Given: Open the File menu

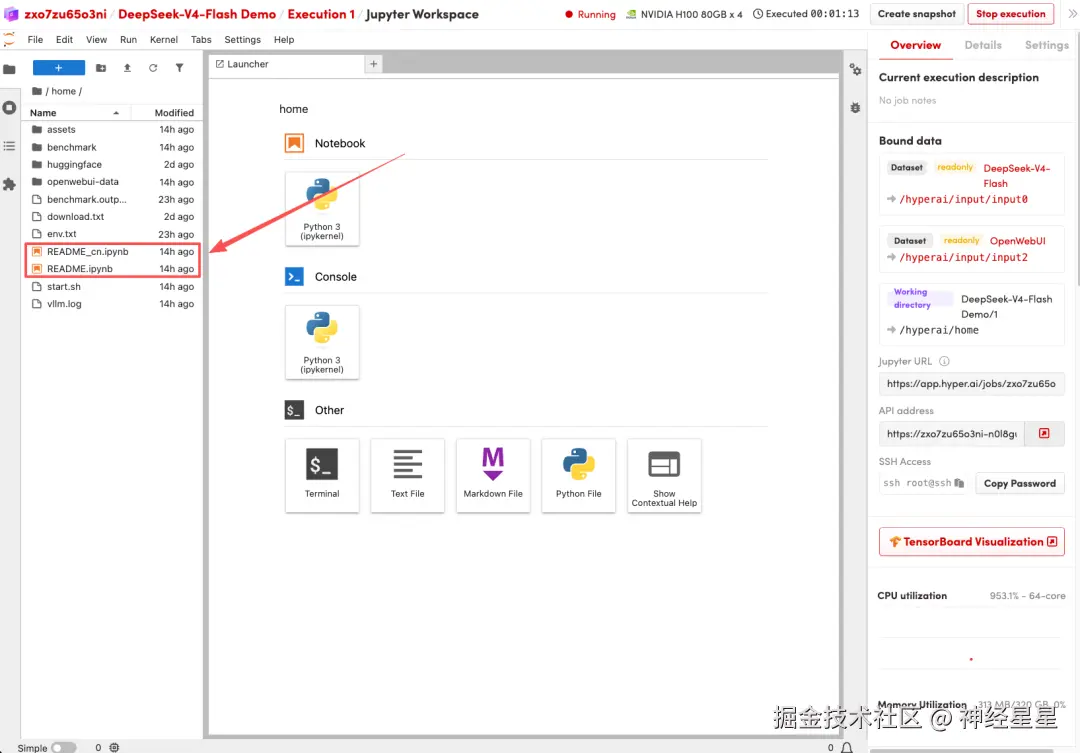Looking at the screenshot, I should point(35,39).
